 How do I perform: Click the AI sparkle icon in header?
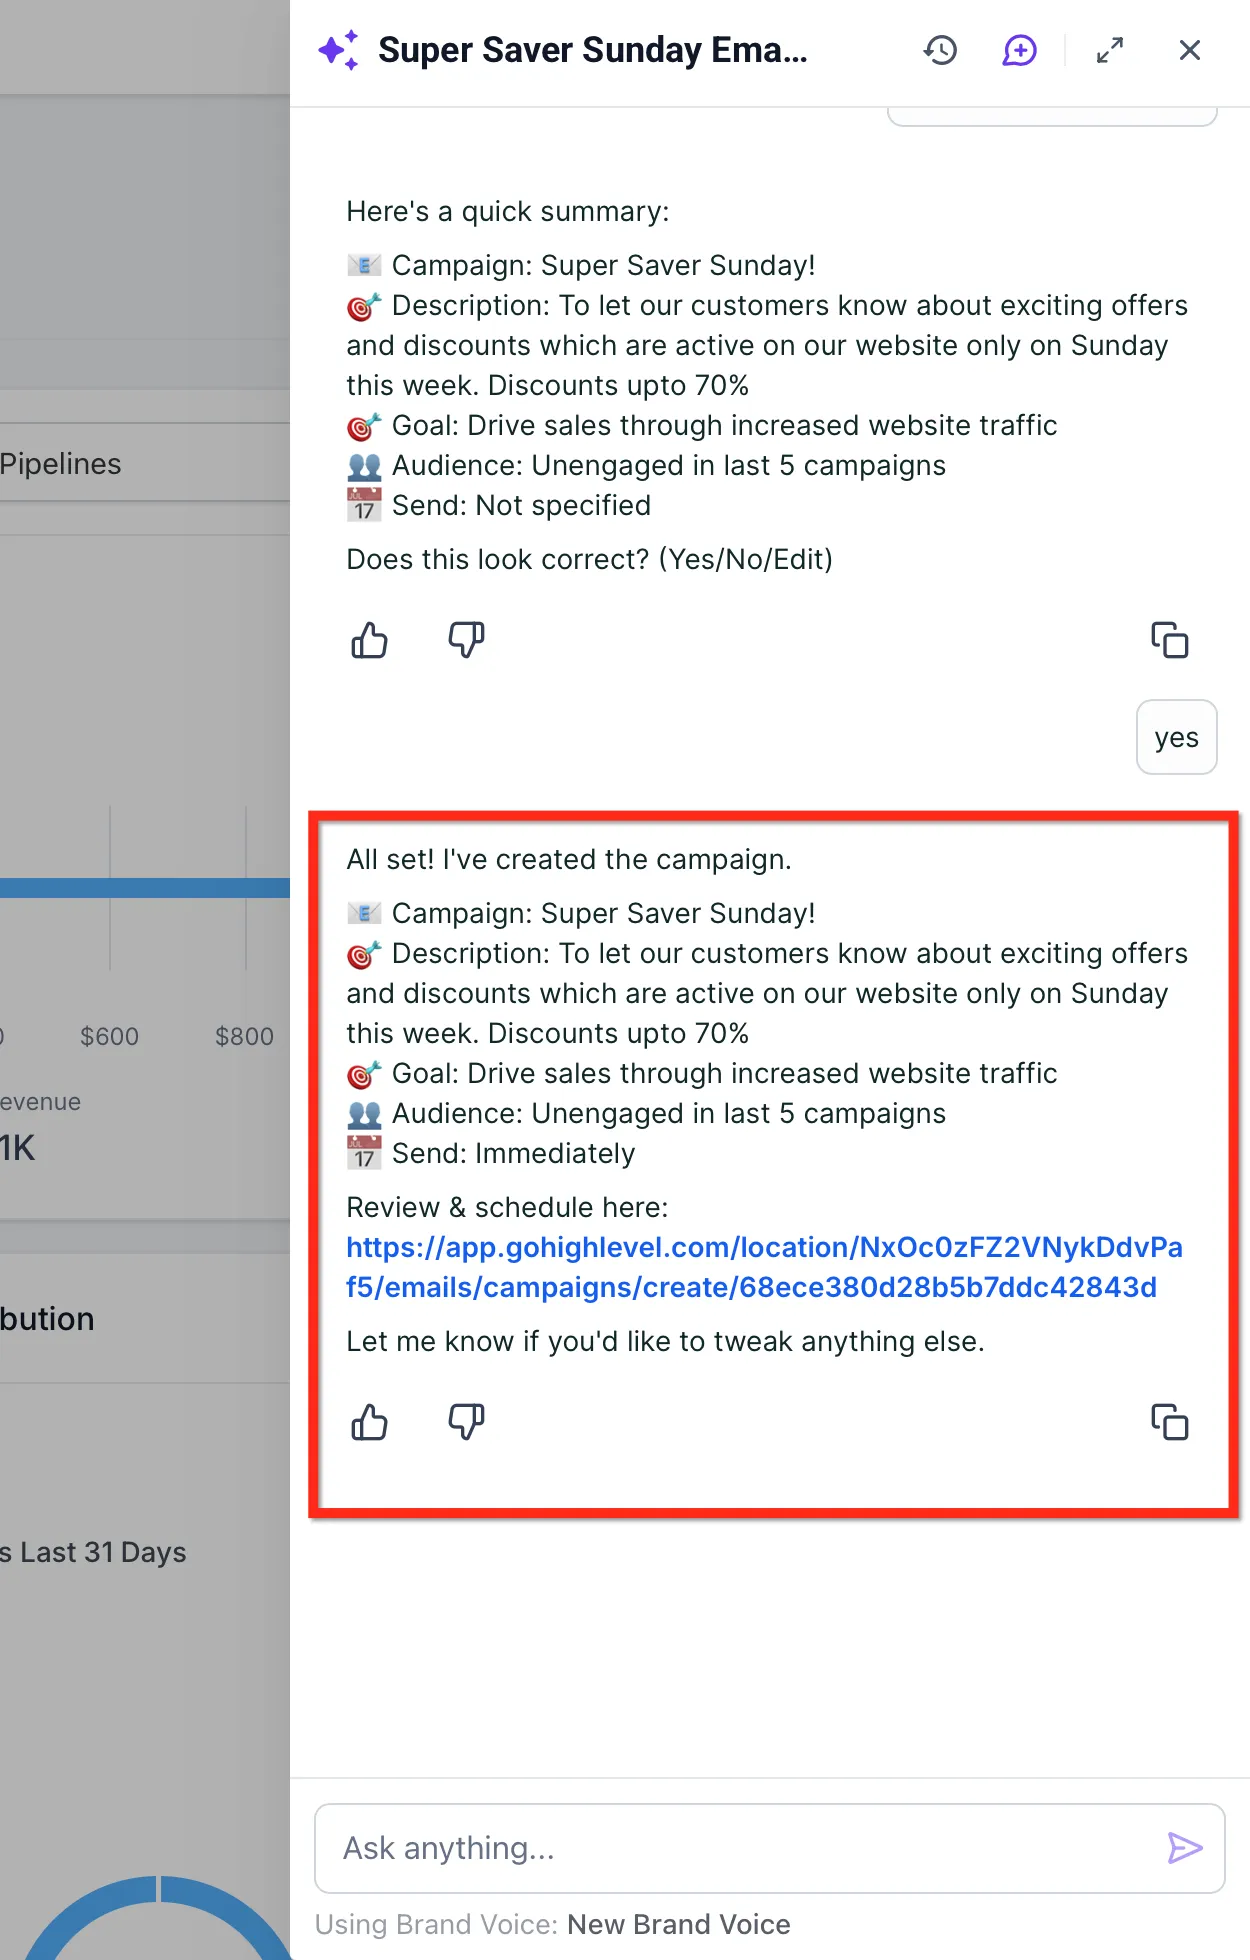pos(338,50)
